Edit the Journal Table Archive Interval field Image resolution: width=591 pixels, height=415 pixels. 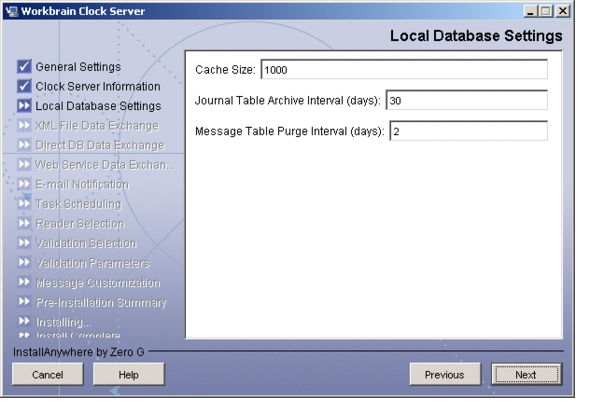coord(467,100)
